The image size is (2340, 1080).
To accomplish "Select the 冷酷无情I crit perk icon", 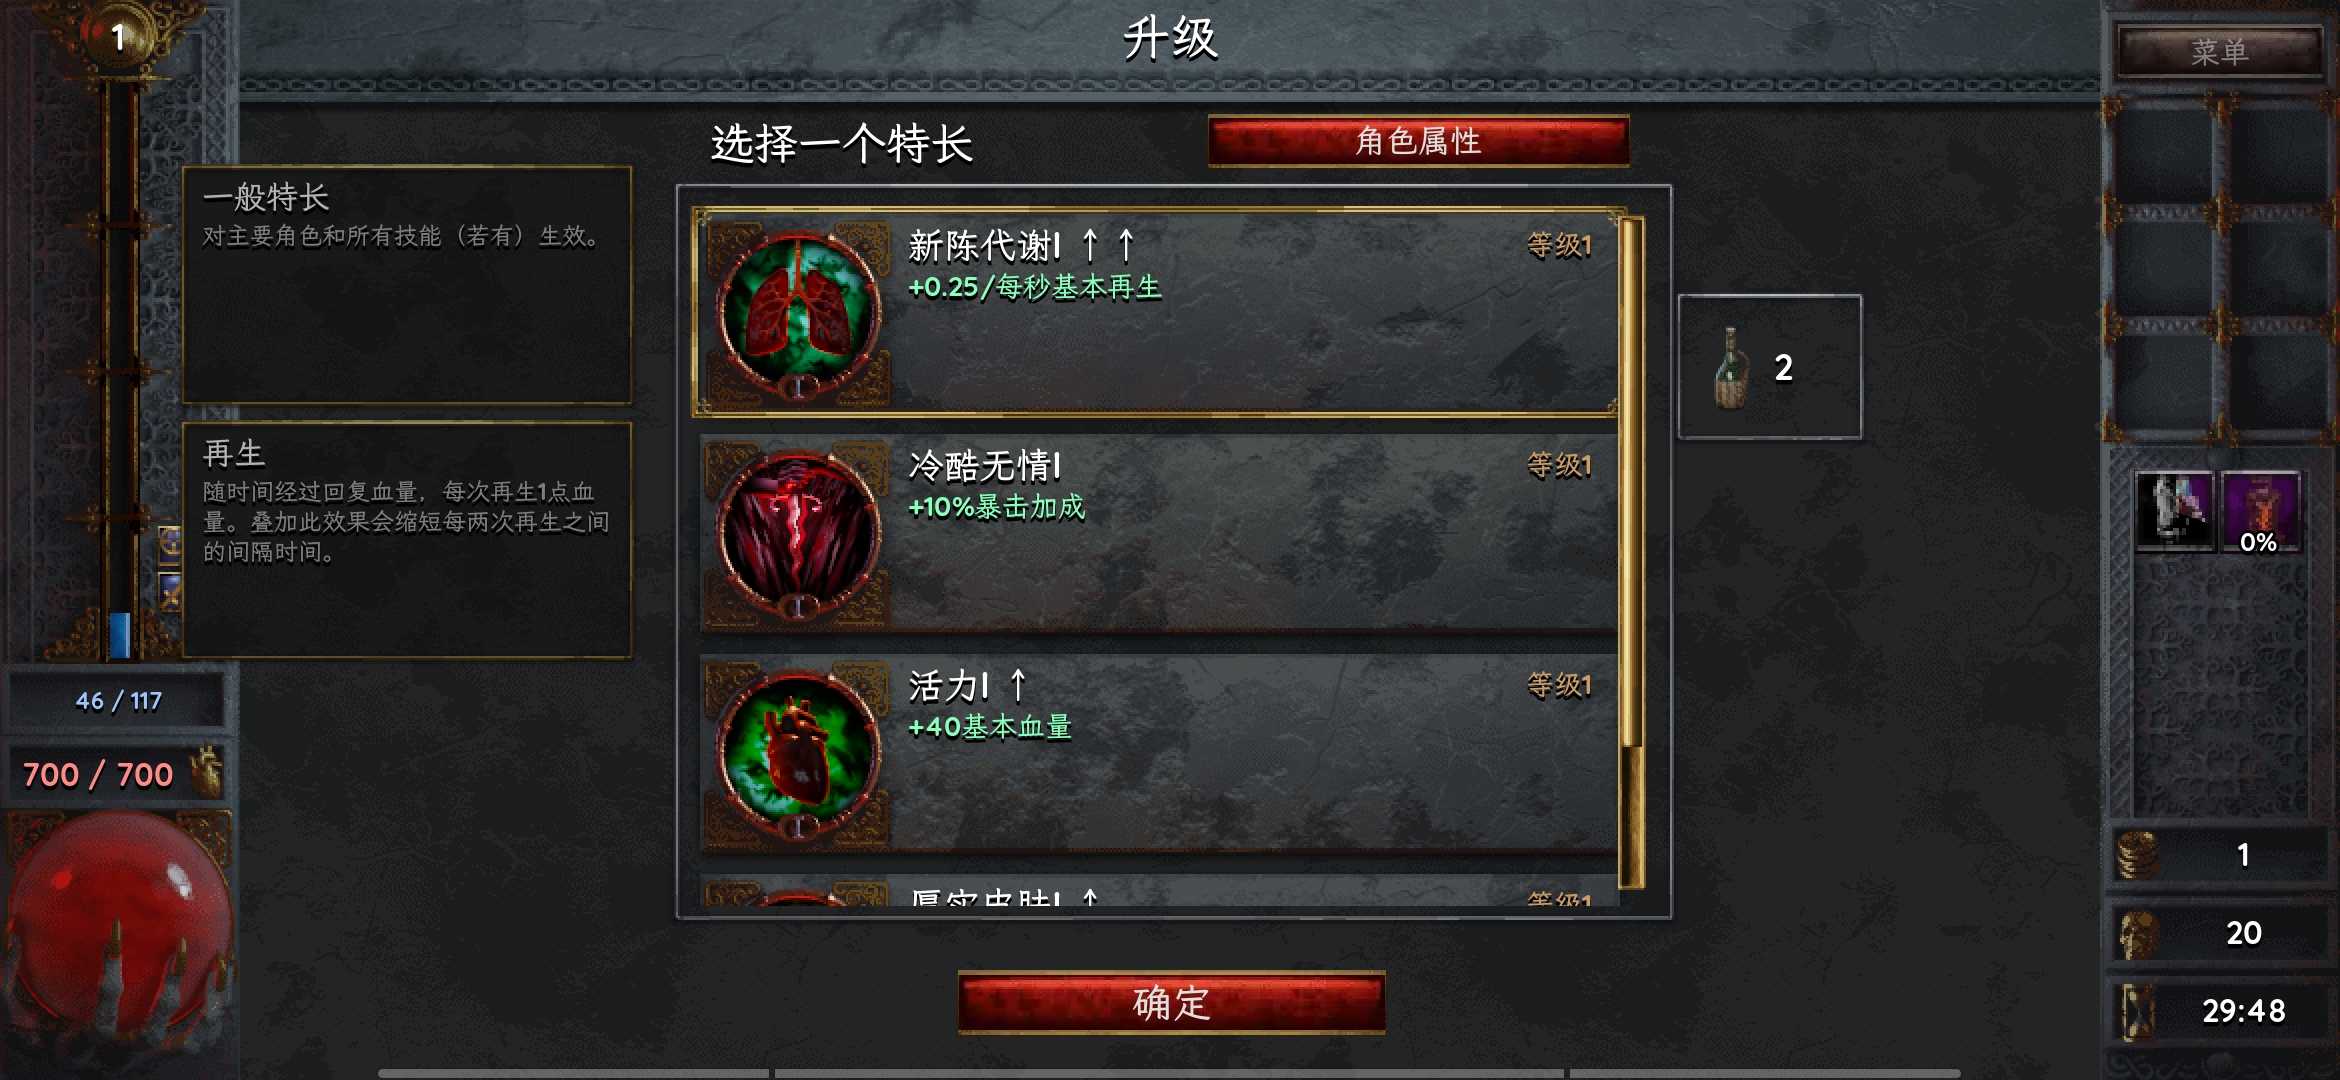I will [798, 531].
